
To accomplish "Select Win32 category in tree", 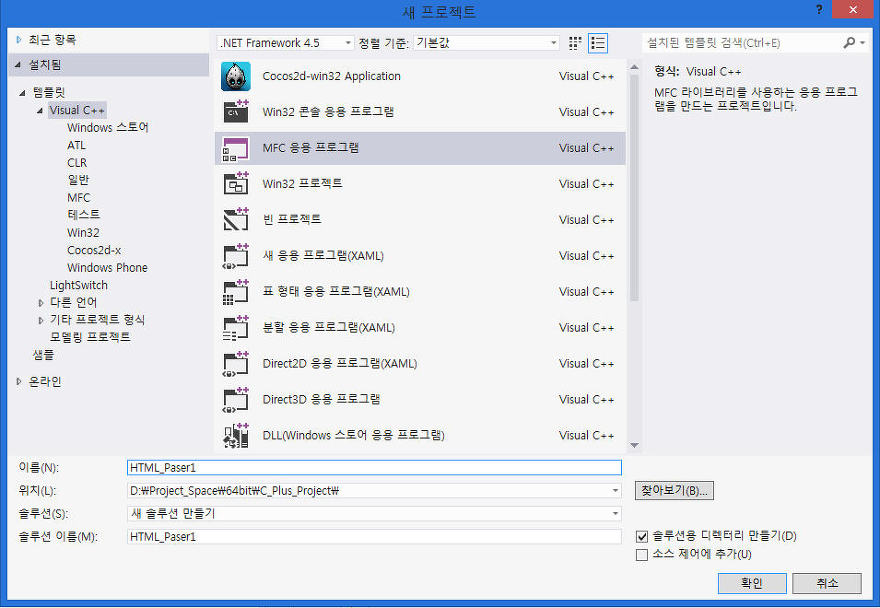I will [83, 232].
